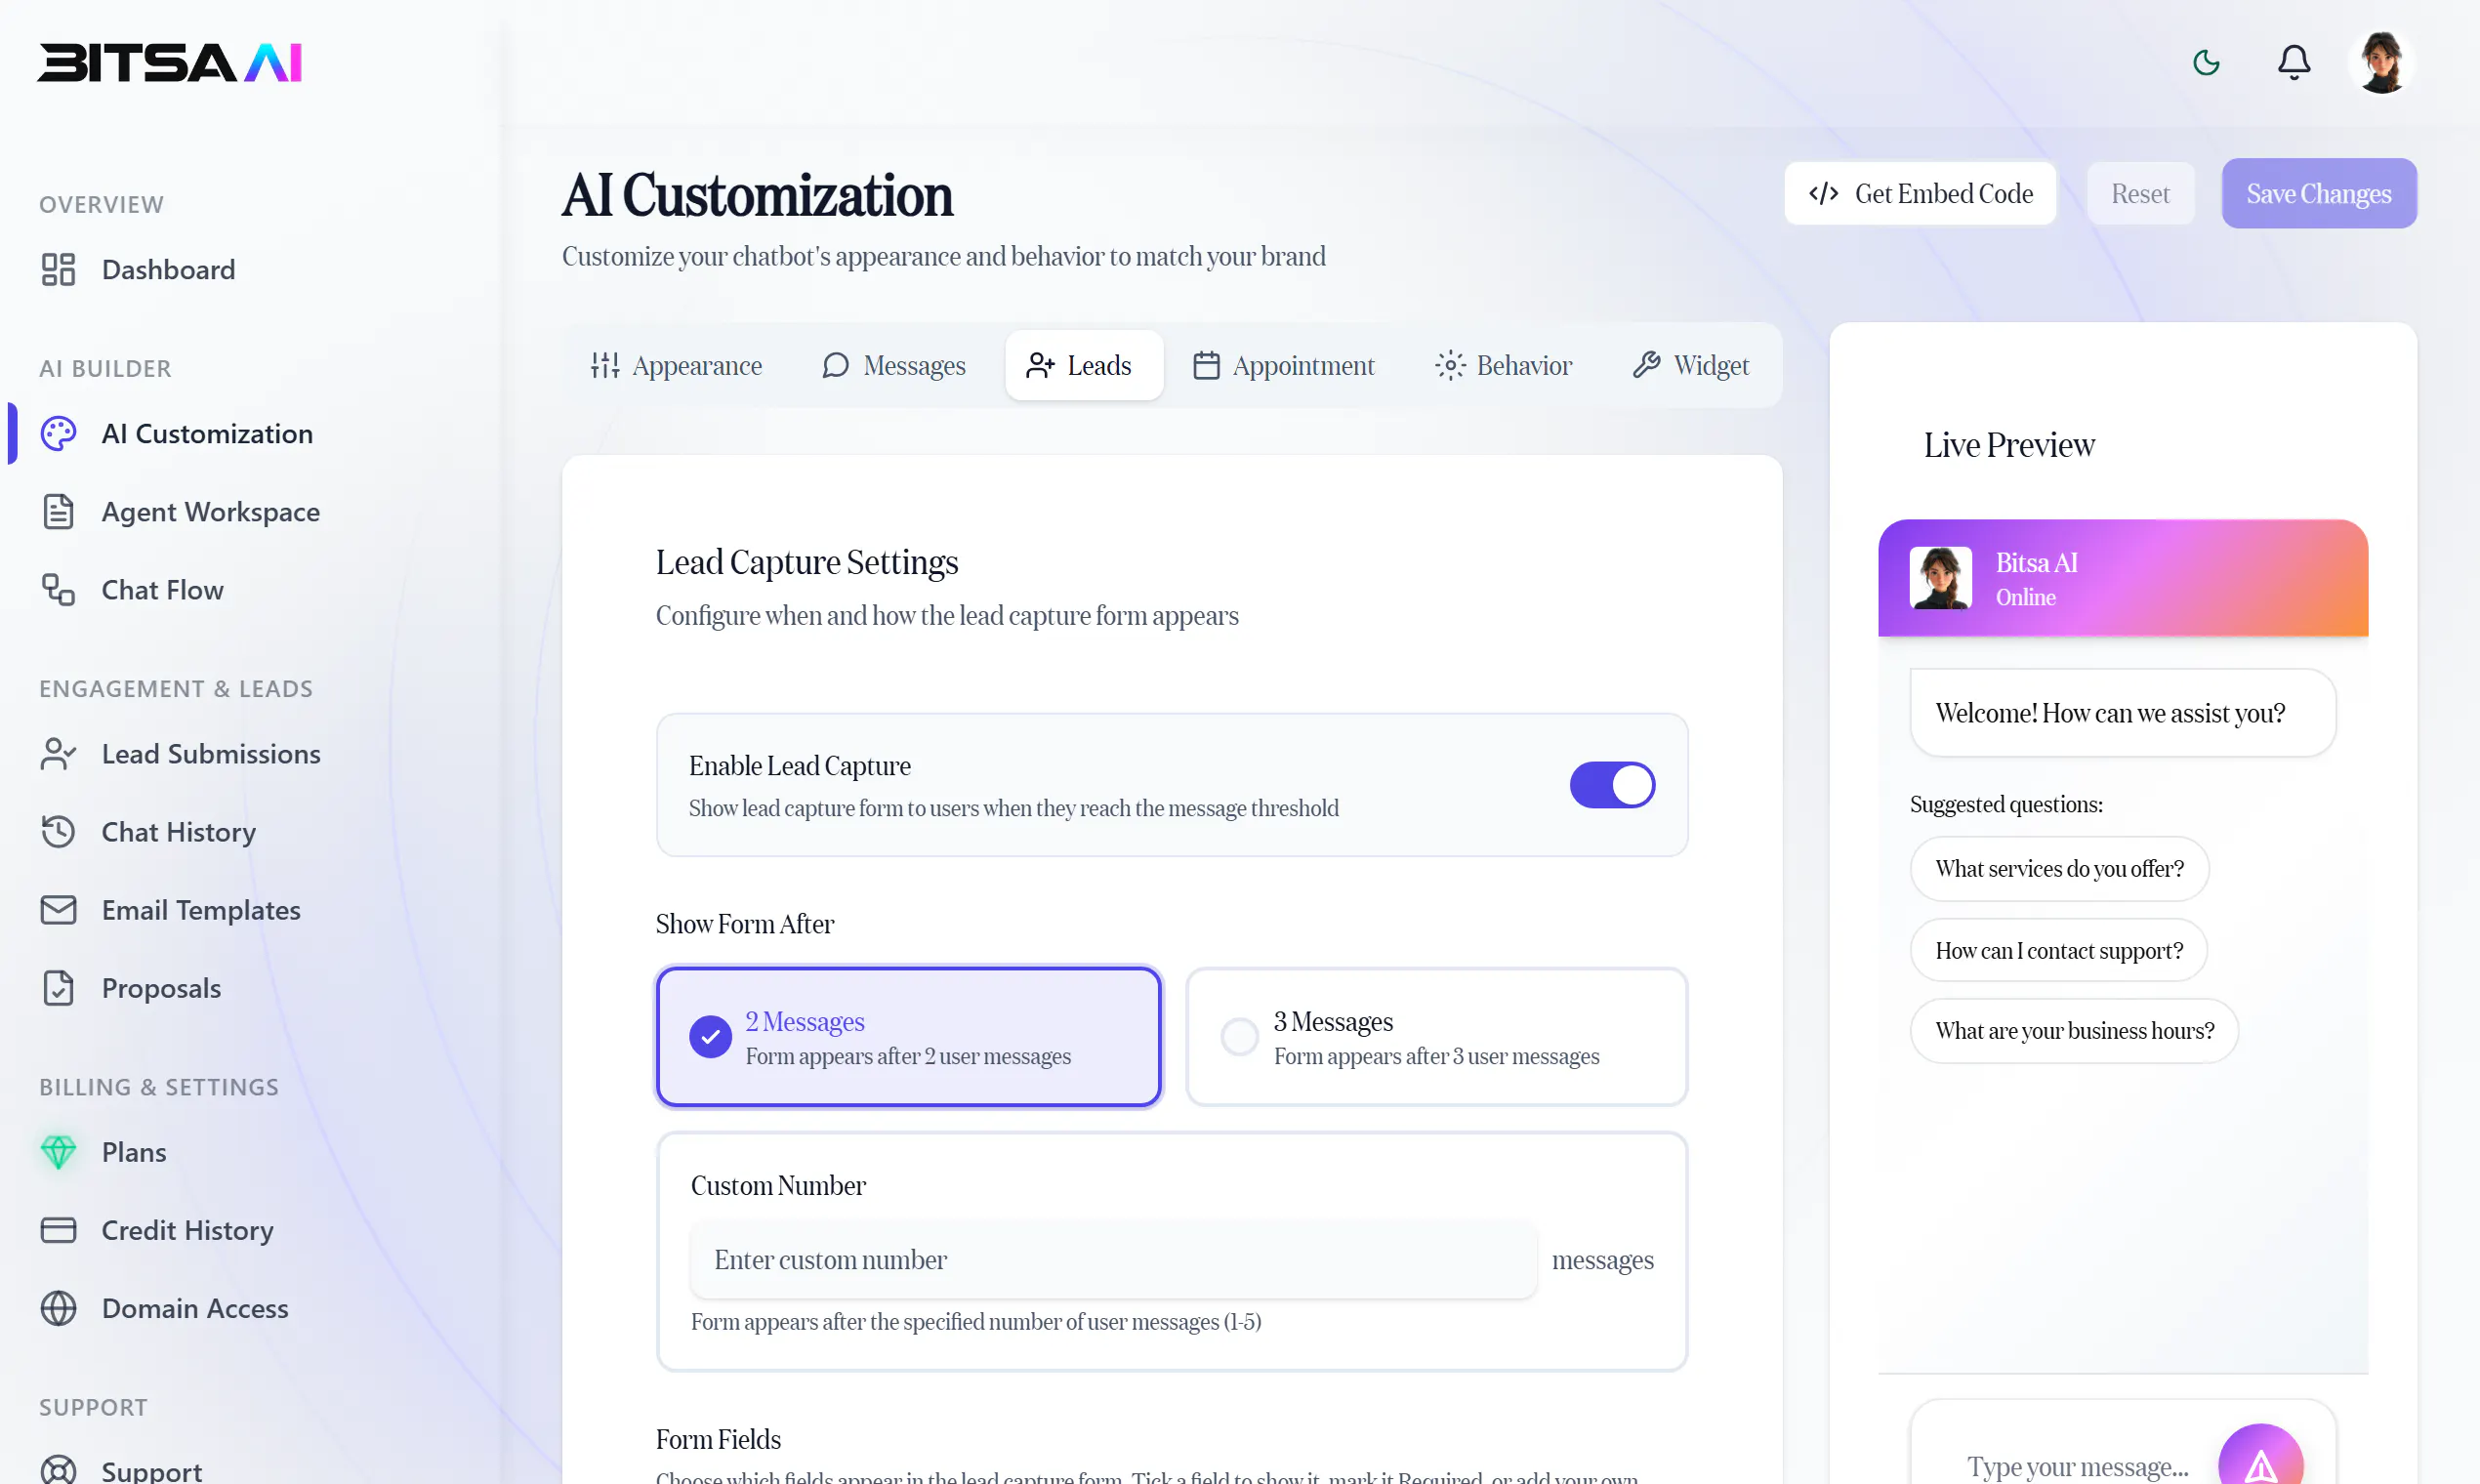Focus the Type your message field
2480x1484 pixels.
[2078, 1467]
